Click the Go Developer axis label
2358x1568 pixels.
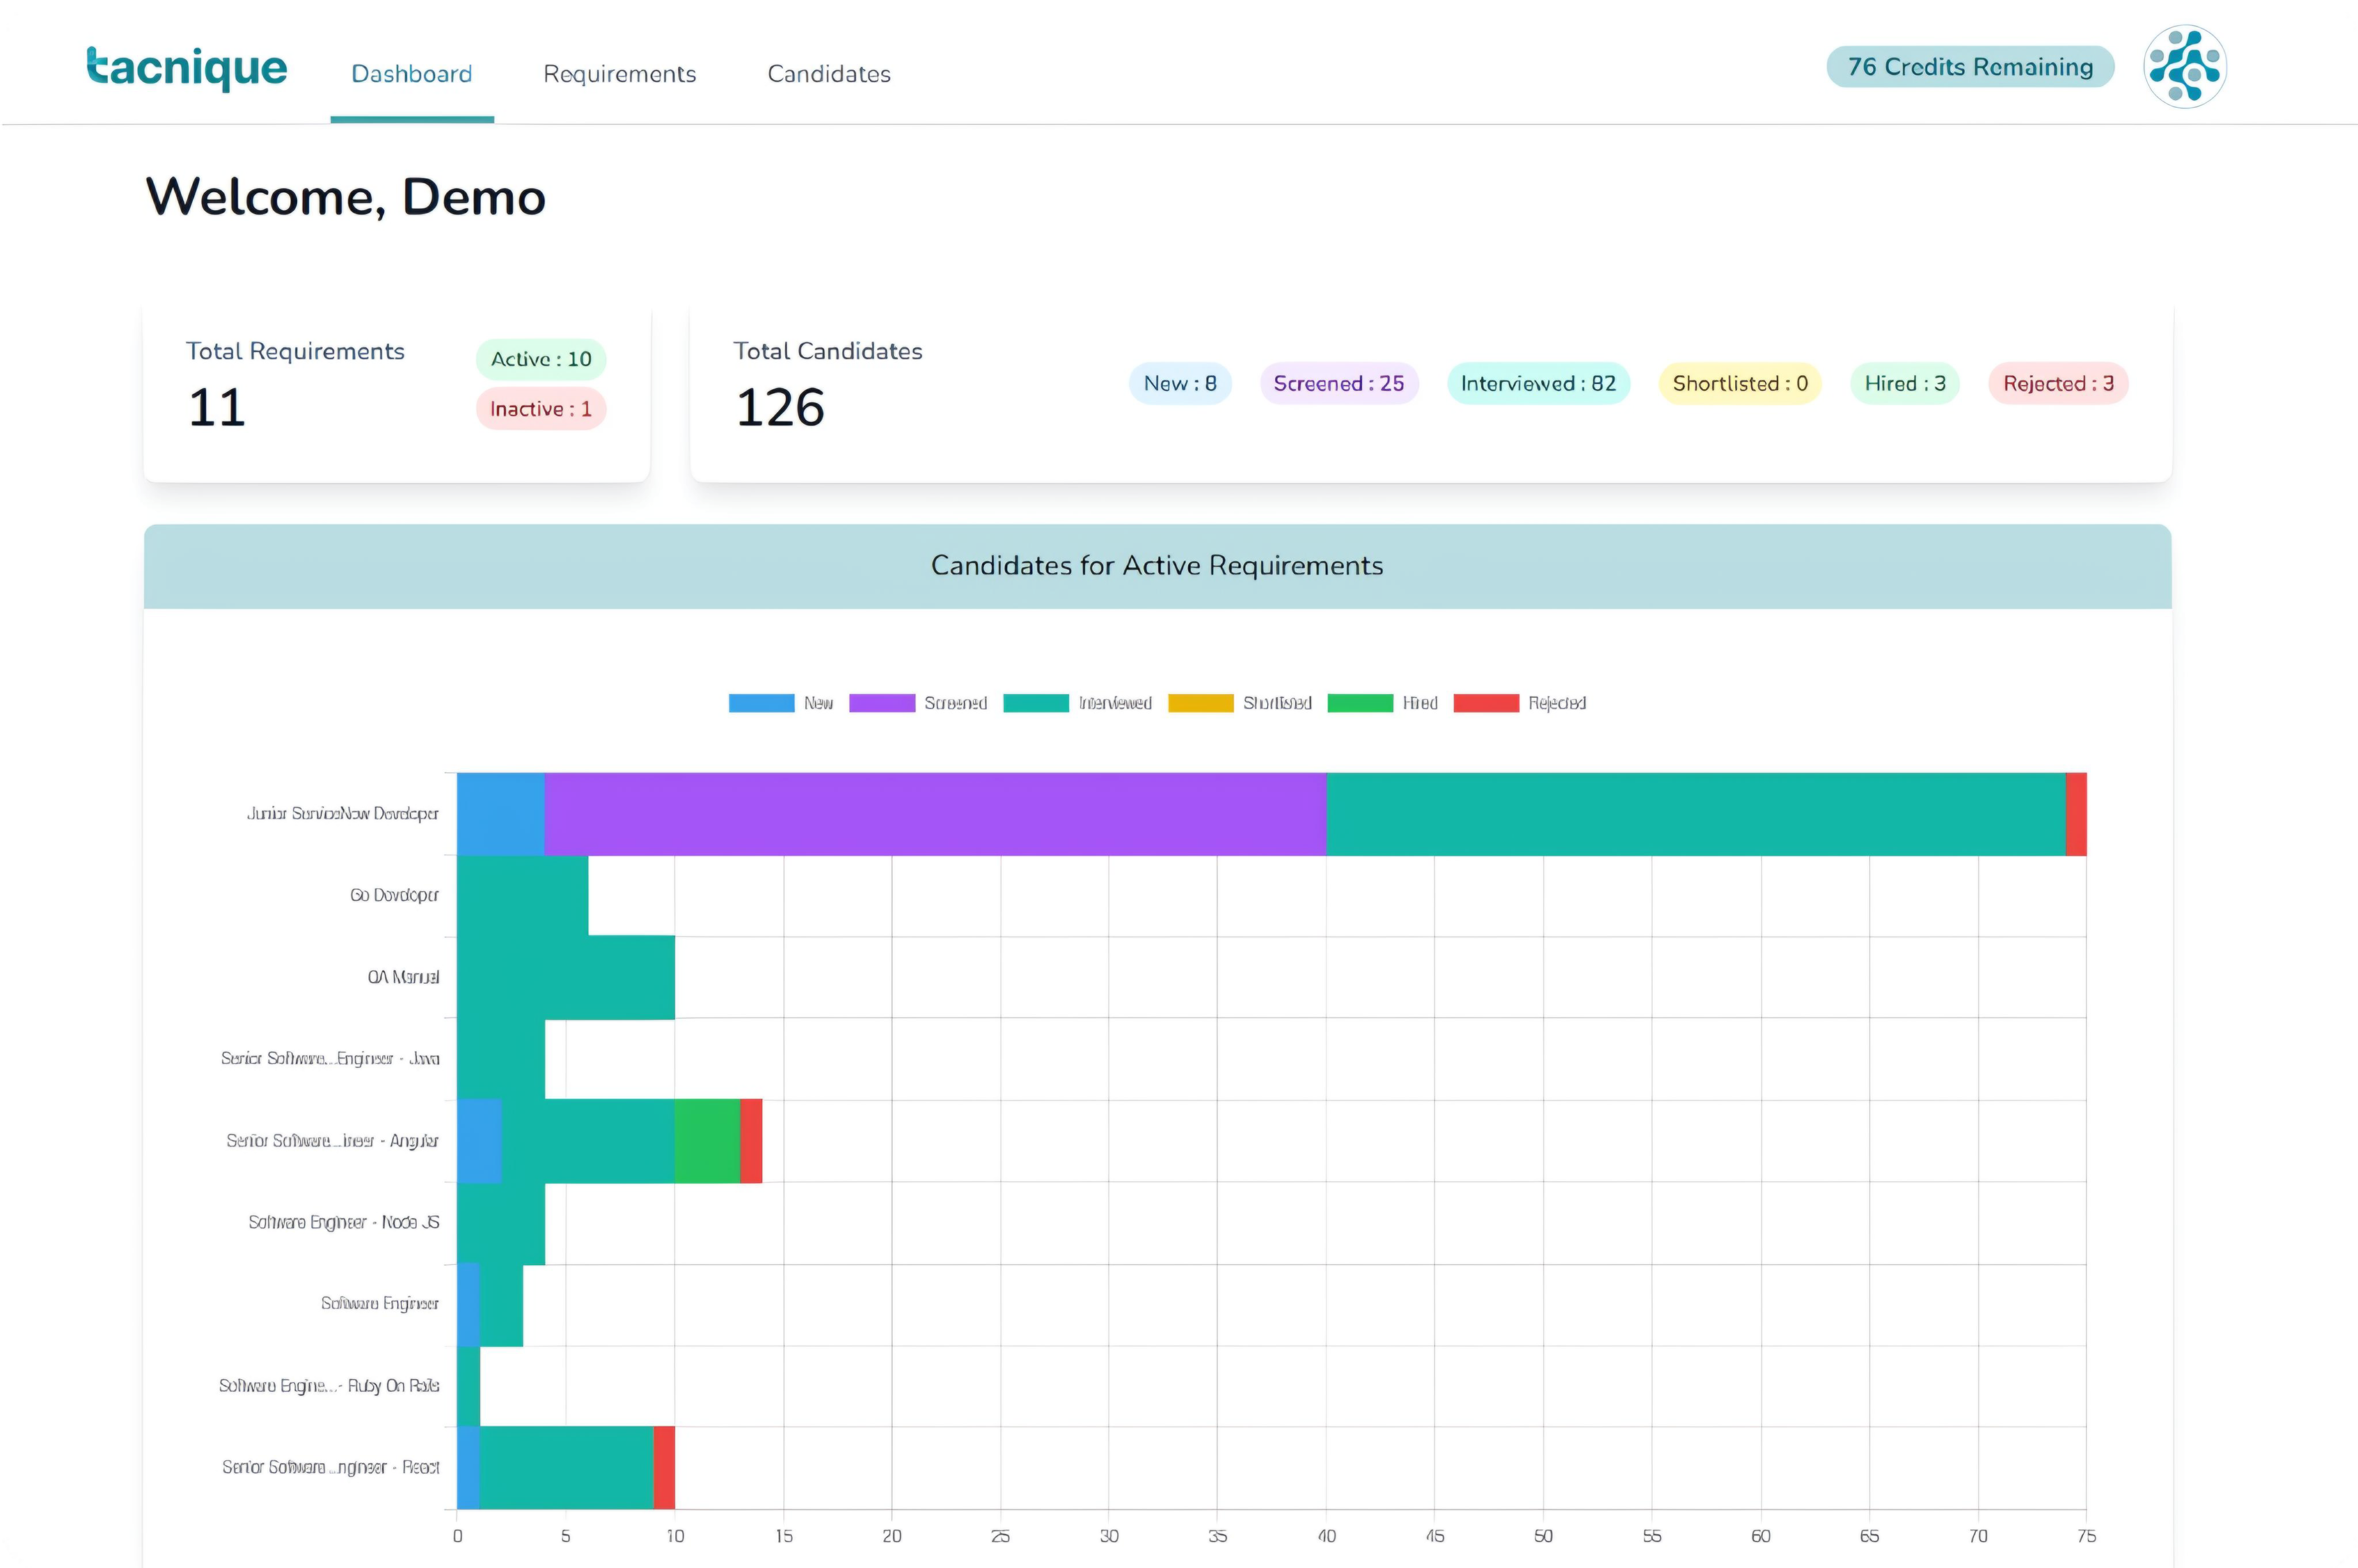[x=394, y=896]
